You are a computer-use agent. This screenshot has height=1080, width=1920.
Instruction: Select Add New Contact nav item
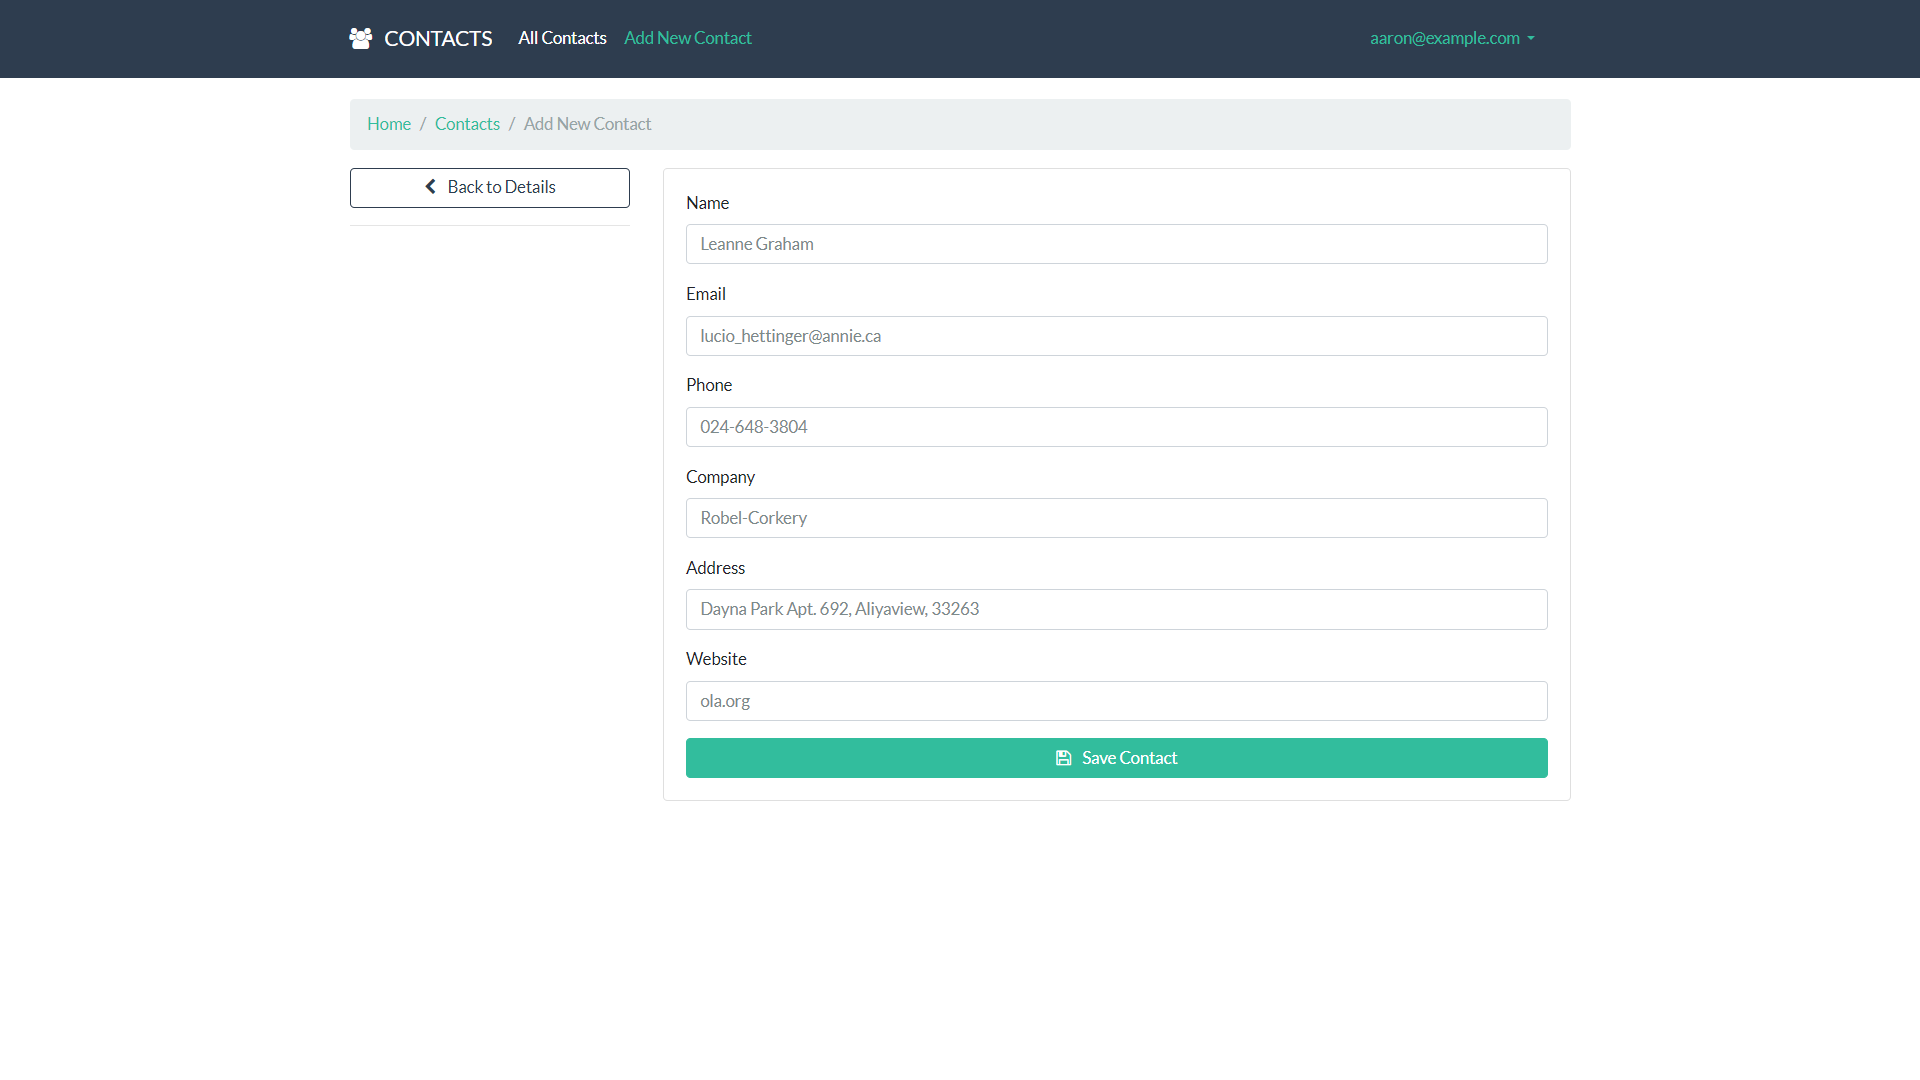687,38
